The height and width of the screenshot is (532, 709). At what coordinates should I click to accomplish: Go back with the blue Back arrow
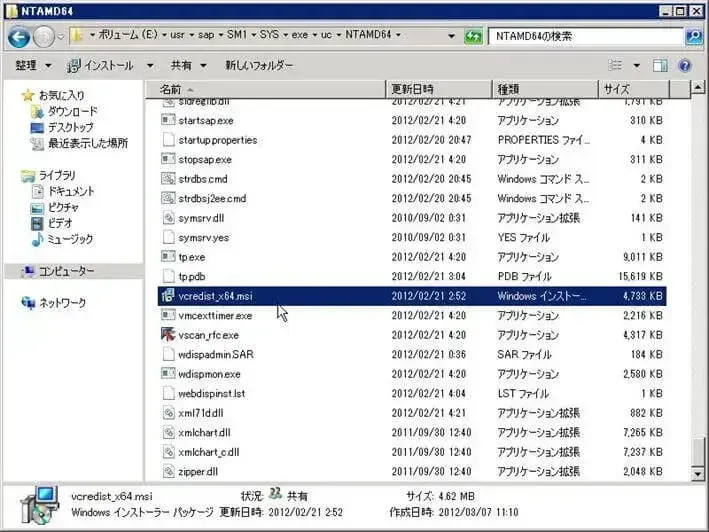(x=19, y=37)
